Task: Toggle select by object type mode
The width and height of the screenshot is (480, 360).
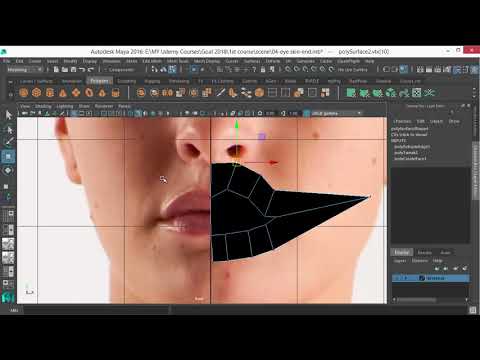Action: tap(163, 69)
